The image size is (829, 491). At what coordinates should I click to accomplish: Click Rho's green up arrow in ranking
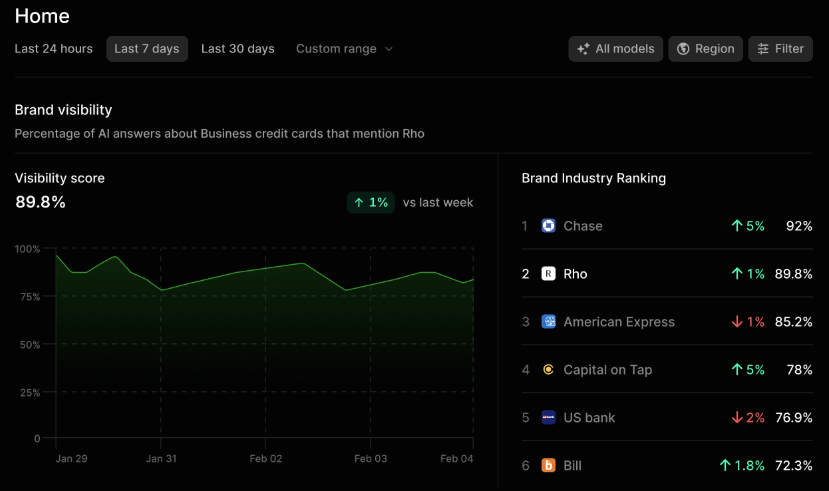[737, 274]
